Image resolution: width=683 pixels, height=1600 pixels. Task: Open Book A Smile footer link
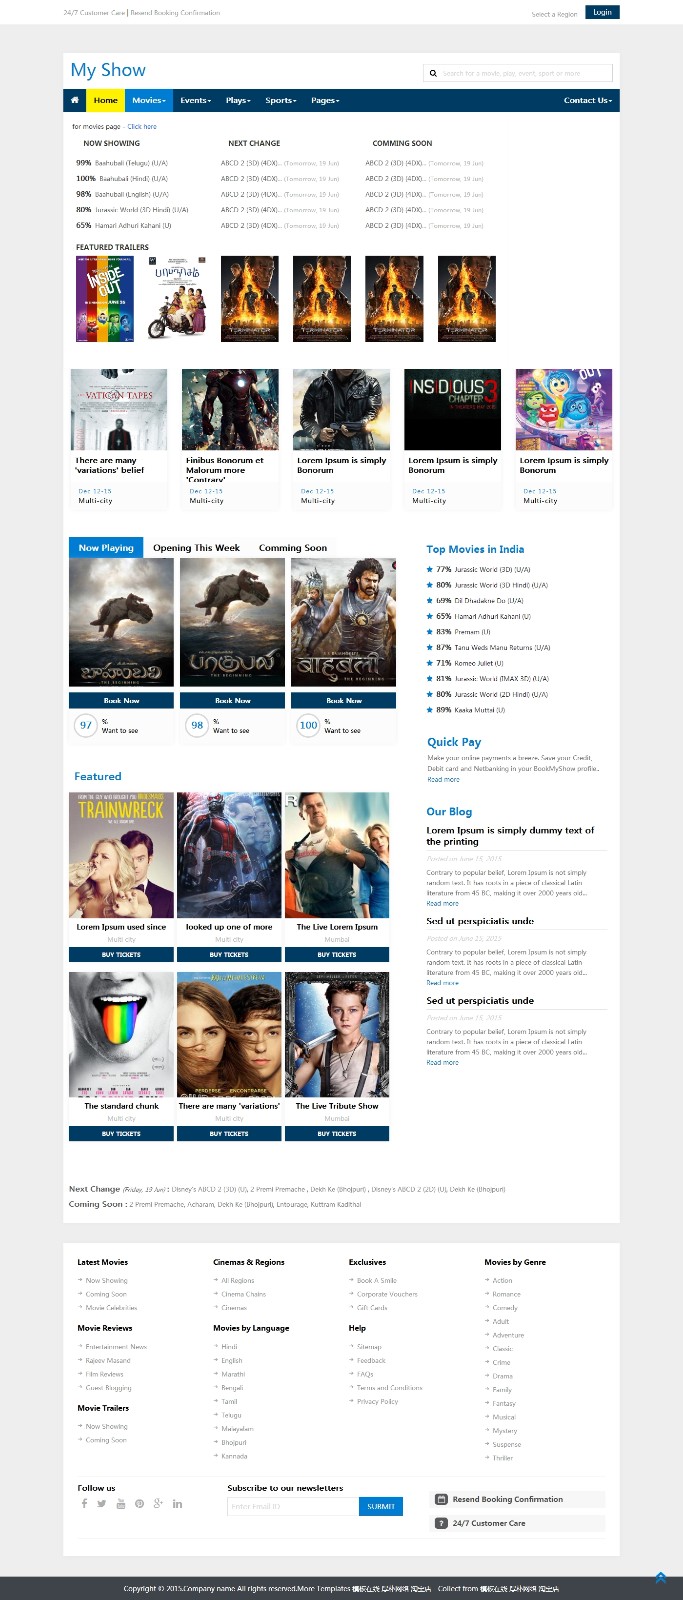point(377,1280)
